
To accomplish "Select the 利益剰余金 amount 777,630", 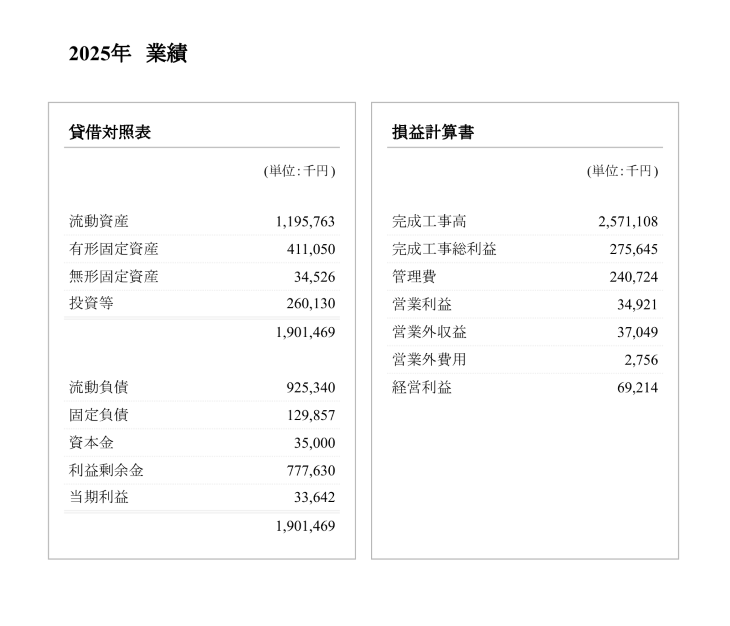I will pos(310,471).
